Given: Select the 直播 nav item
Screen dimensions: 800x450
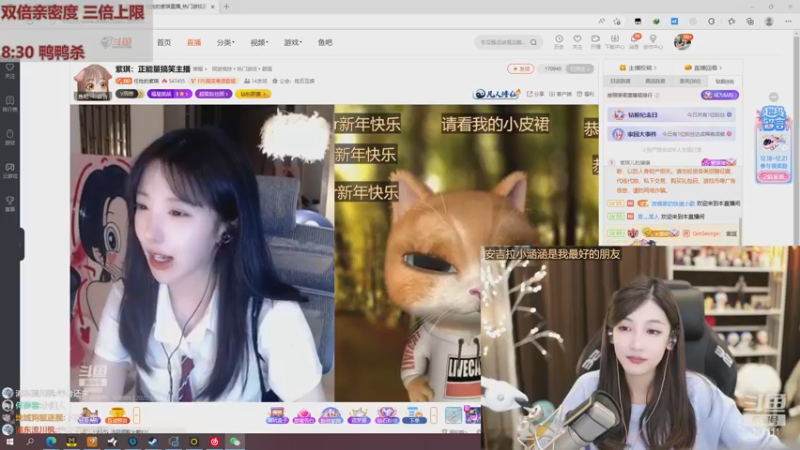Looking at the screenshot, I should pos(194,42).
